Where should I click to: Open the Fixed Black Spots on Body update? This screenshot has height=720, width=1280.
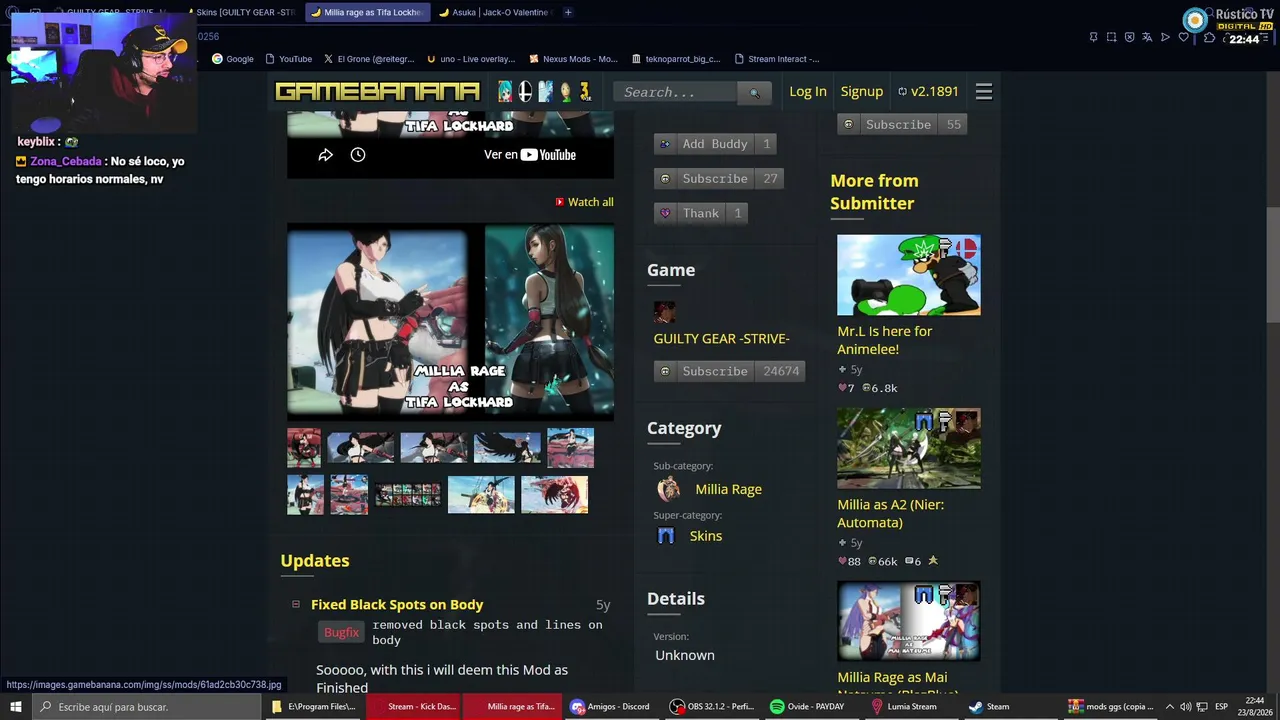tap(397, 604)
